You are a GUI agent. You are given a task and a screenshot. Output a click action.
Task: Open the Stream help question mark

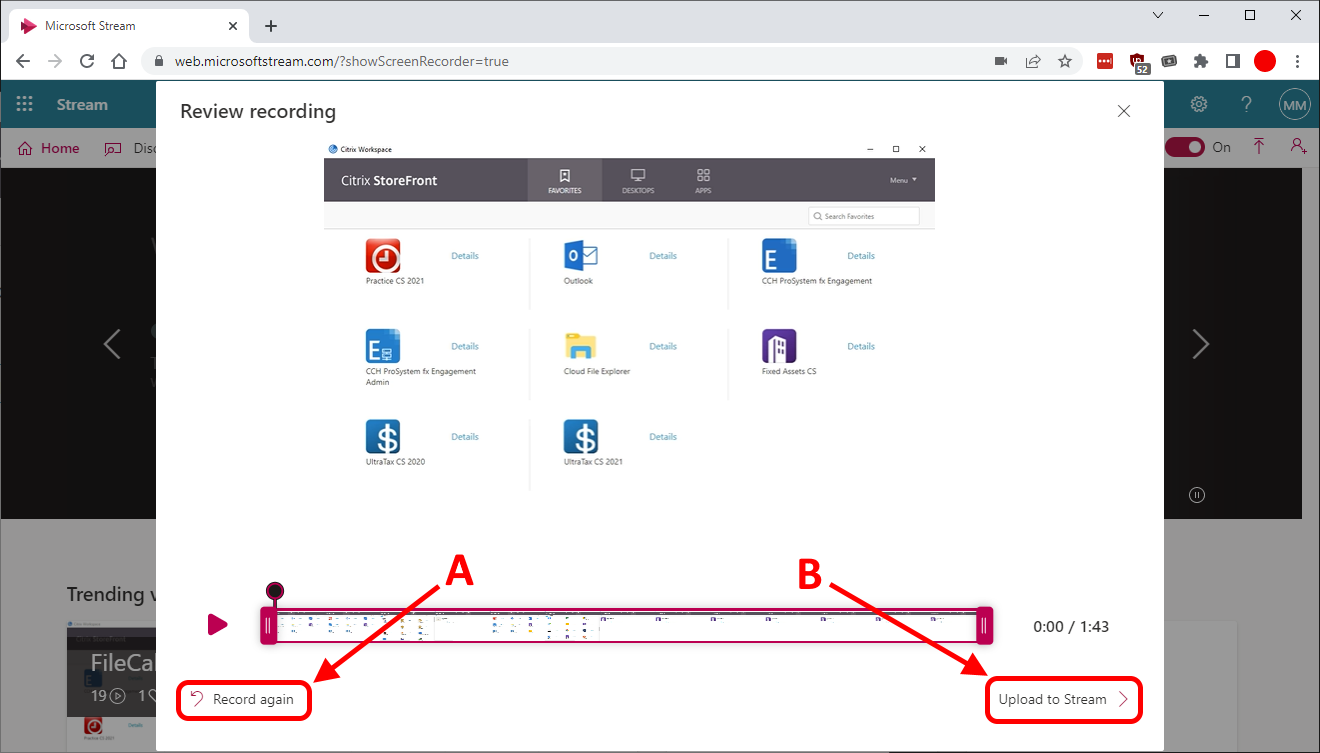pos(1246,105)
